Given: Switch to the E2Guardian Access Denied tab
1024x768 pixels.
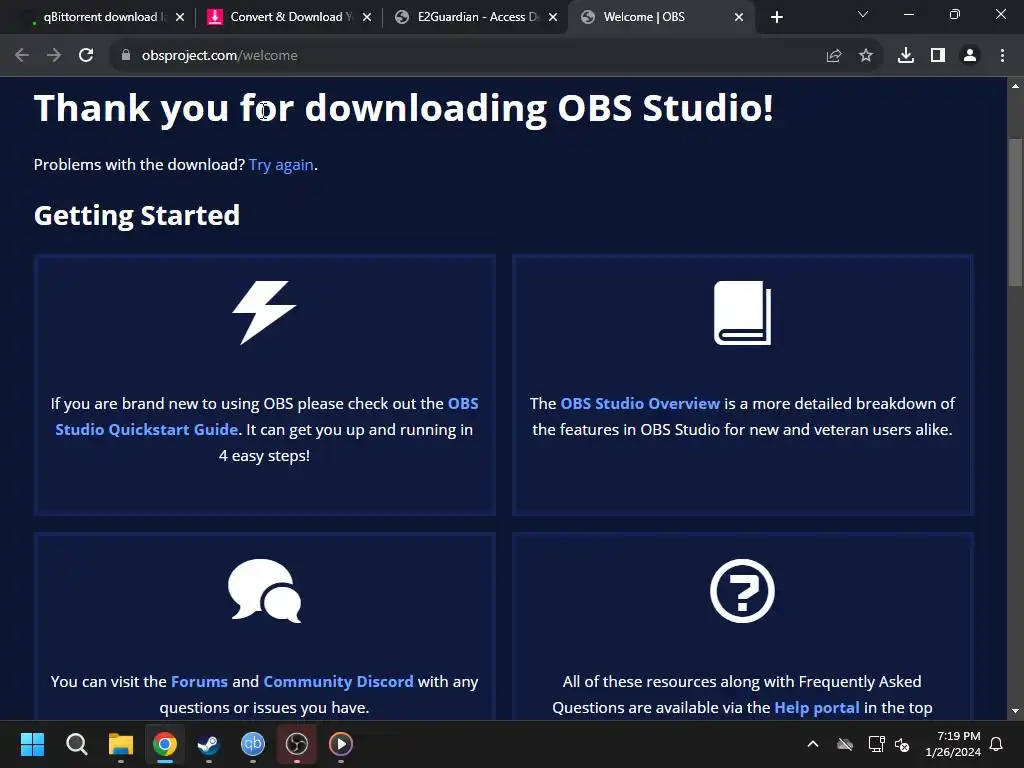Looking at the screenshot, I should (477, 17).
